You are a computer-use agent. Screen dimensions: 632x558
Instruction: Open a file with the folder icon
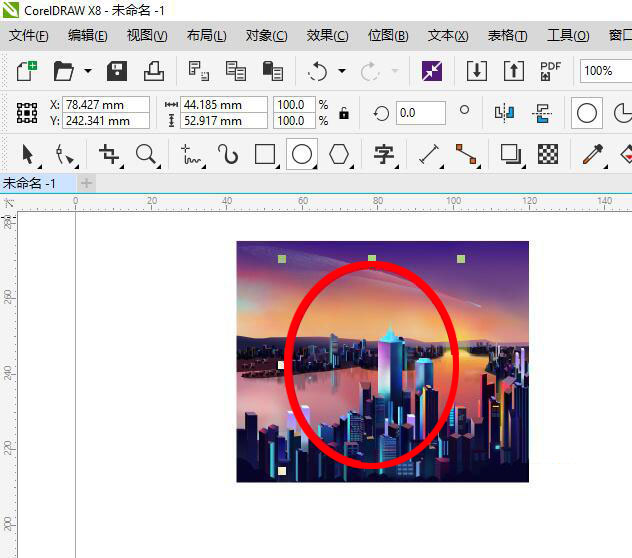click(x=64, y=71)
